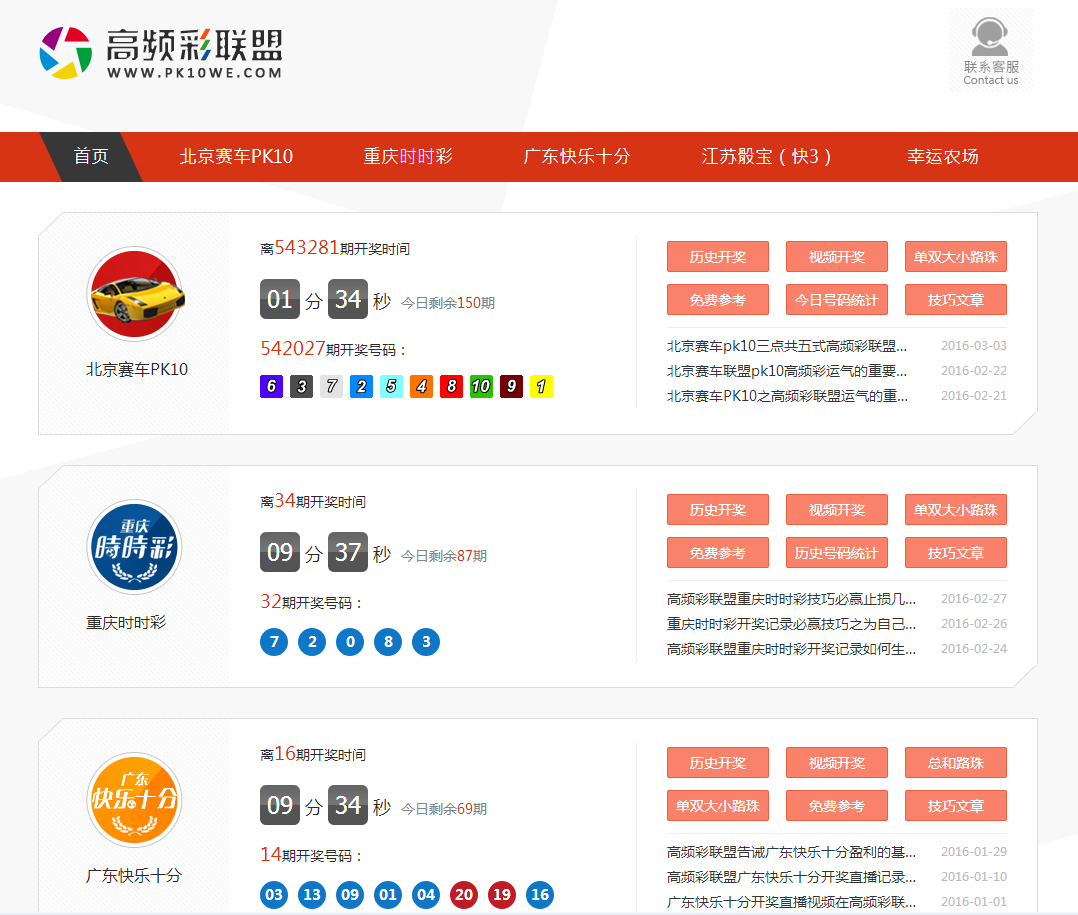Click the 广东快乐十分 label under orange icon
The width and height of the screenshot is (1078, 915).
(134, 876)
